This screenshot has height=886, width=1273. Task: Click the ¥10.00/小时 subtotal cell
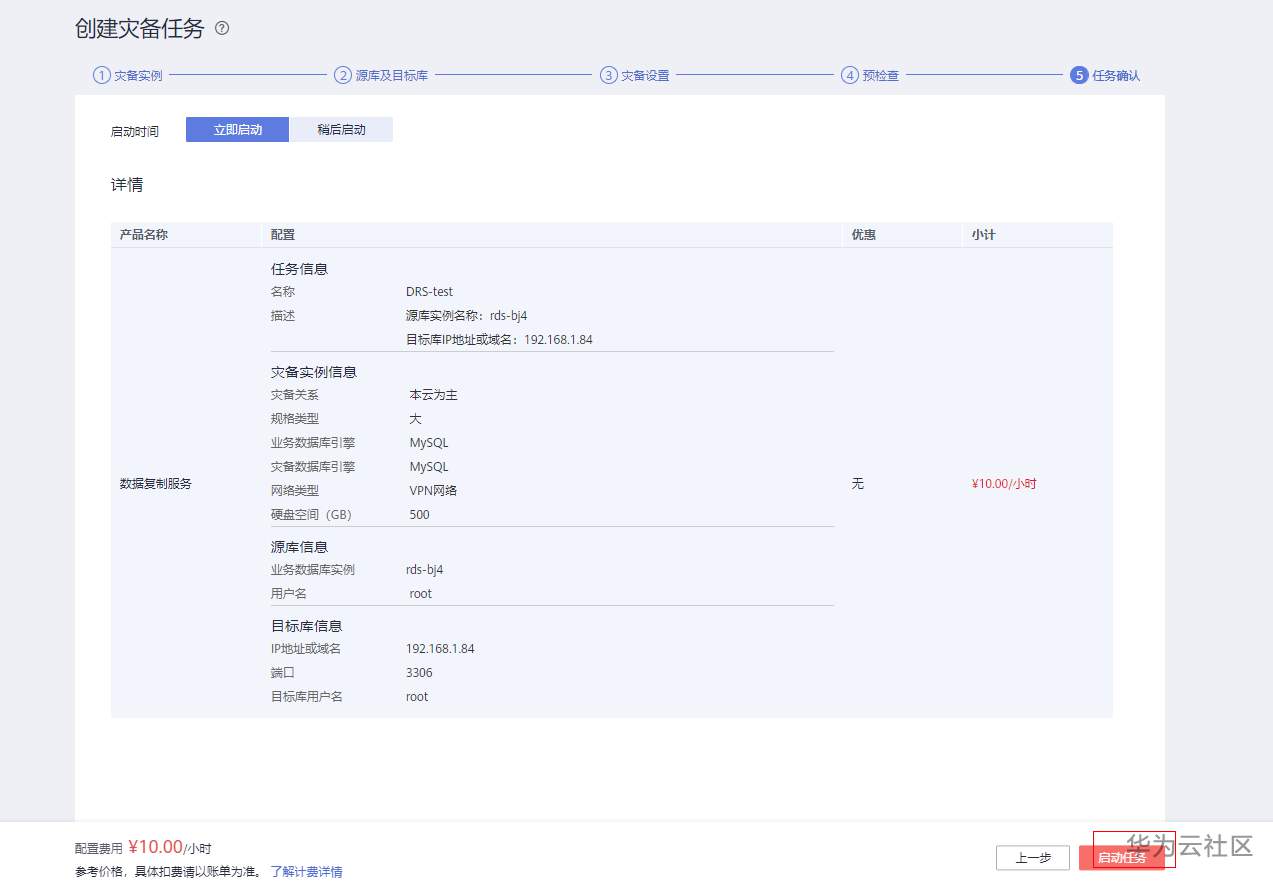(x=1004, y=484)
